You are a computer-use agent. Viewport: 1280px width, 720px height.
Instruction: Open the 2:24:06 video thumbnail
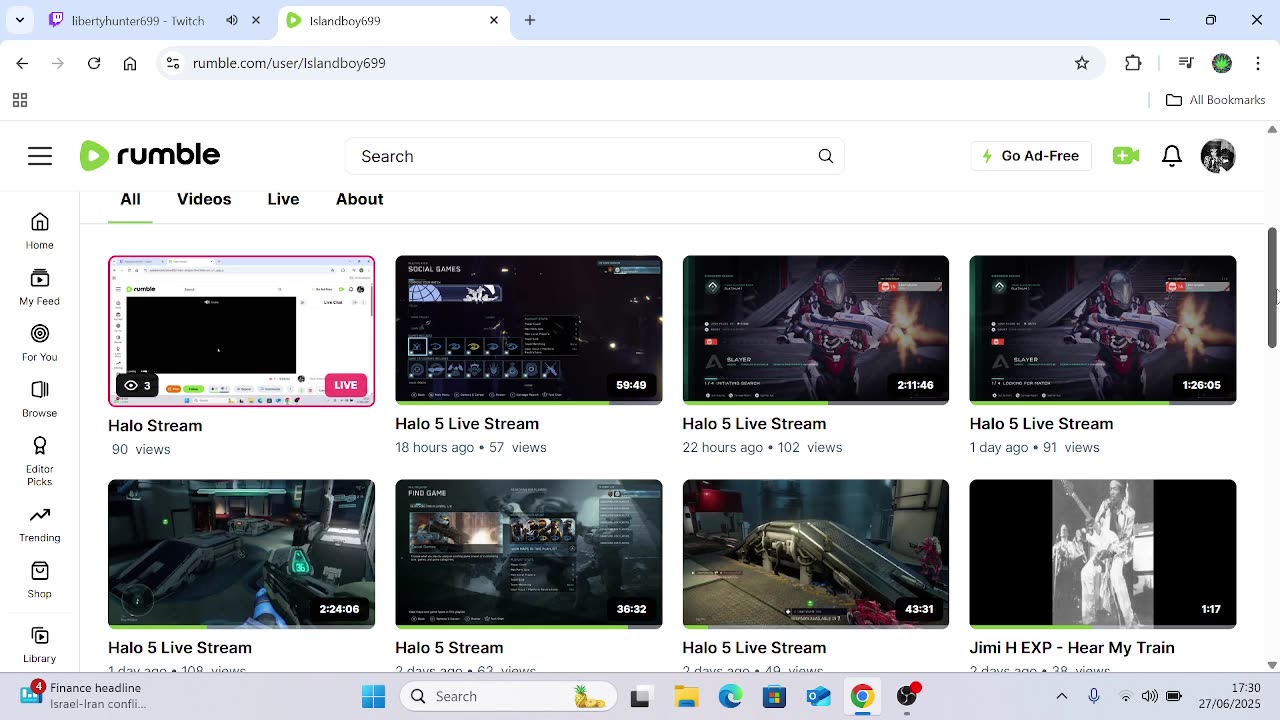(242, 554)
